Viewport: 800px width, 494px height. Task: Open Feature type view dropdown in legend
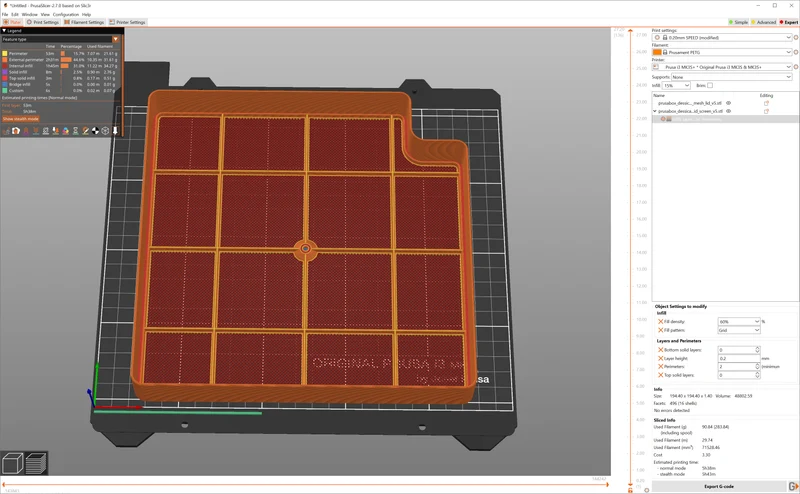60,39
